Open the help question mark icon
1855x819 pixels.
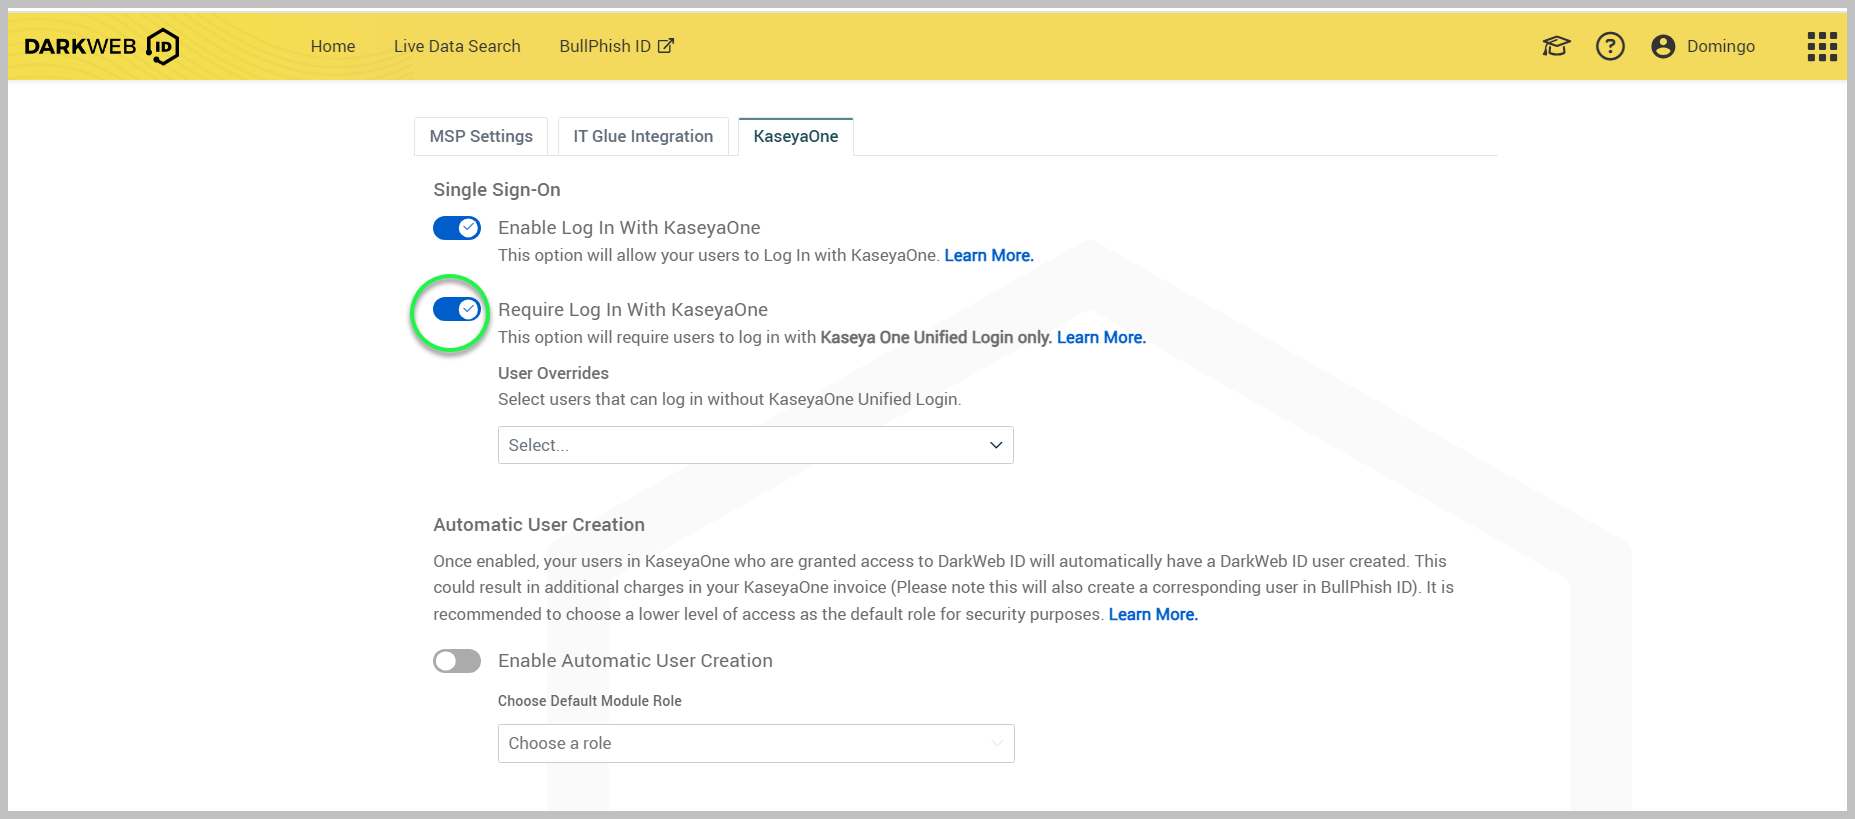click(x=1610, y=46)
